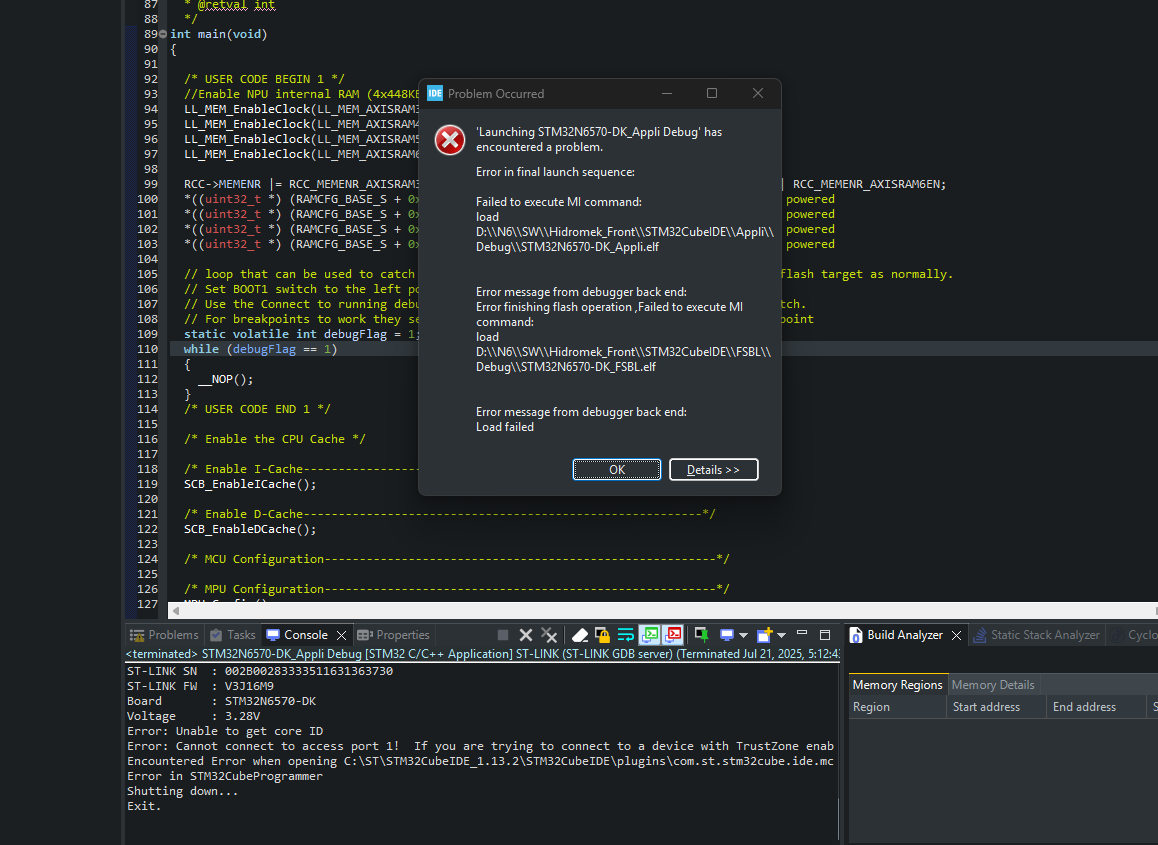Toggle show console on standard output change

point(650,635)
